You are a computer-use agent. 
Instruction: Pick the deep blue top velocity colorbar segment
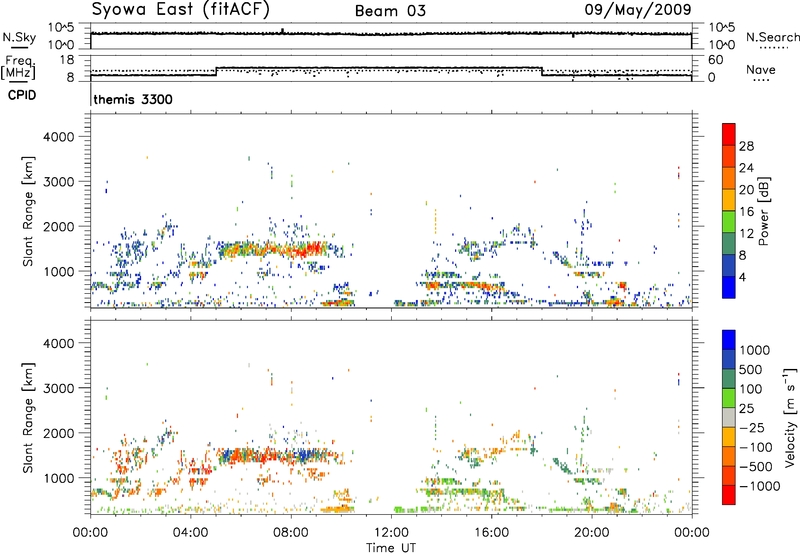(x=729, y=340)
